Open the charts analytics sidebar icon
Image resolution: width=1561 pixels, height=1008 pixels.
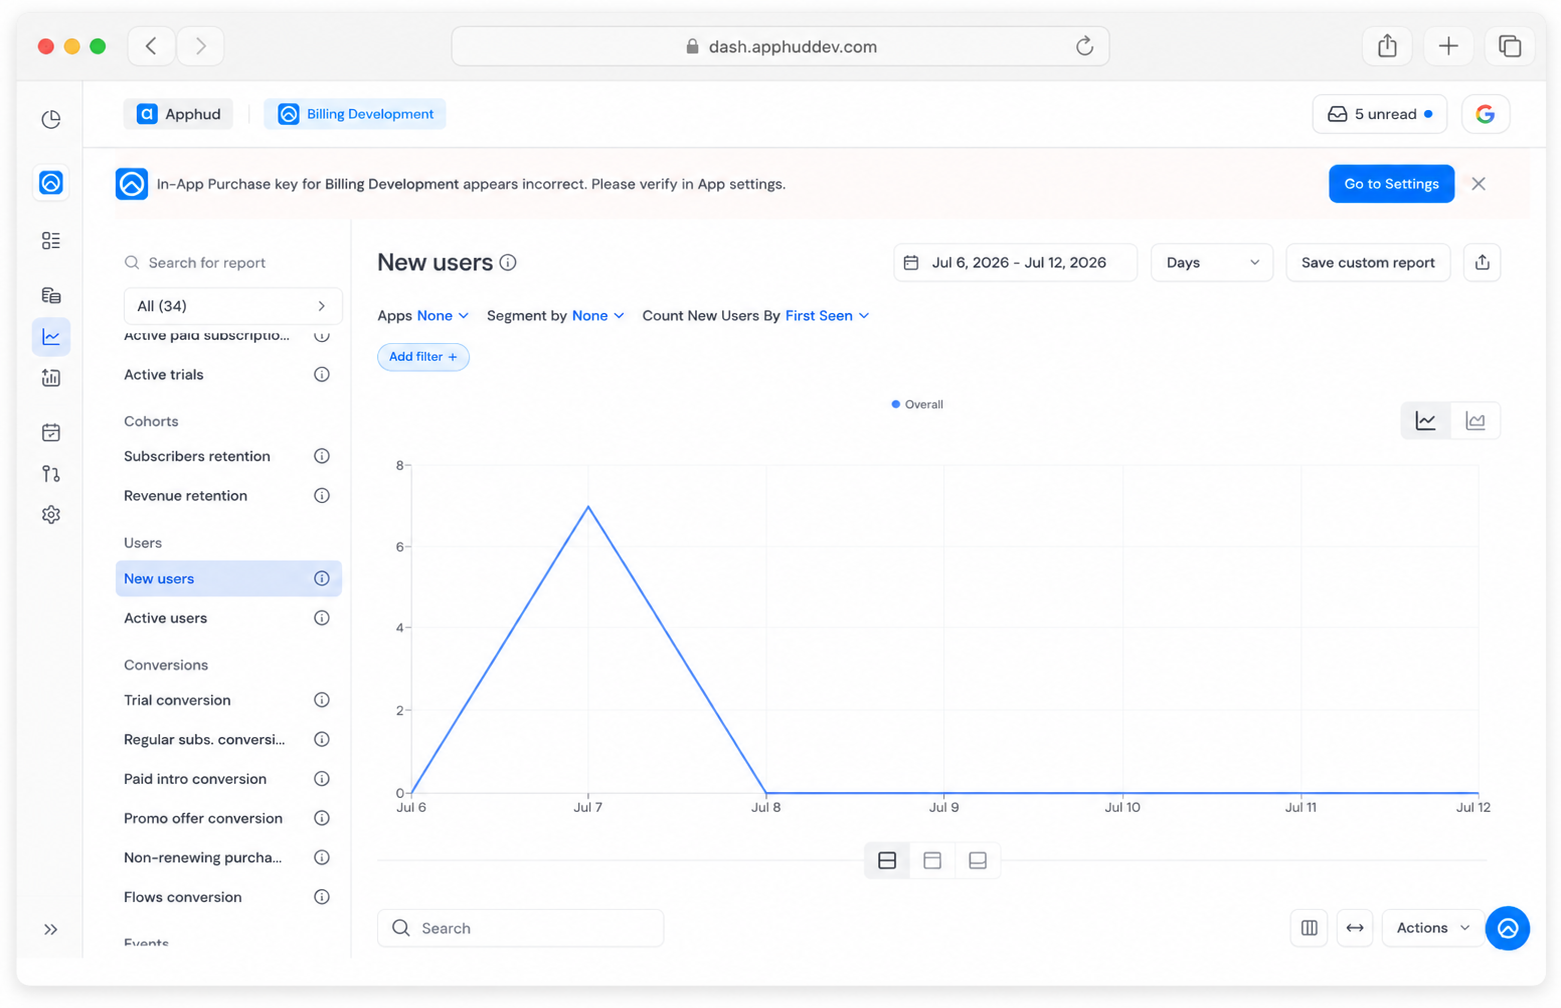[x=51, y=337]
